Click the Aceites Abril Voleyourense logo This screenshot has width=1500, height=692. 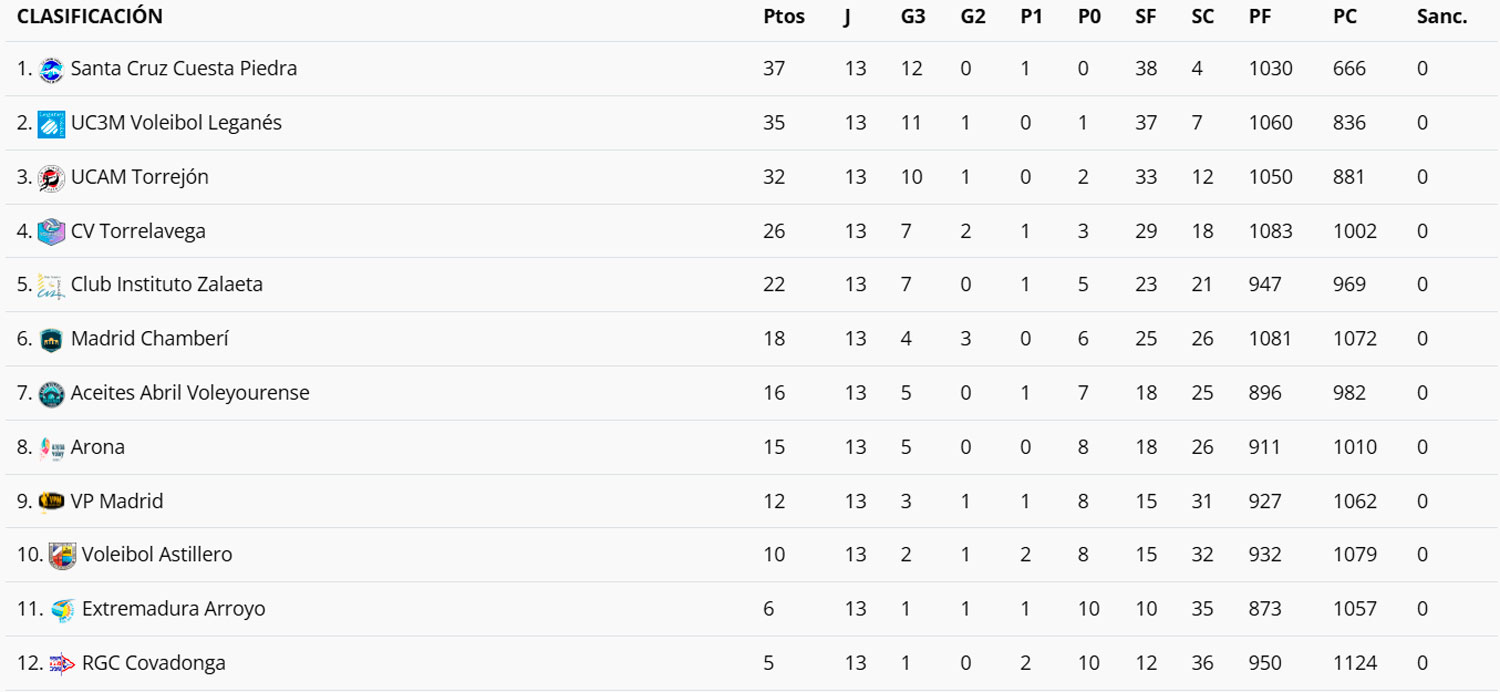pyautogui.click(x=51, y=393)
